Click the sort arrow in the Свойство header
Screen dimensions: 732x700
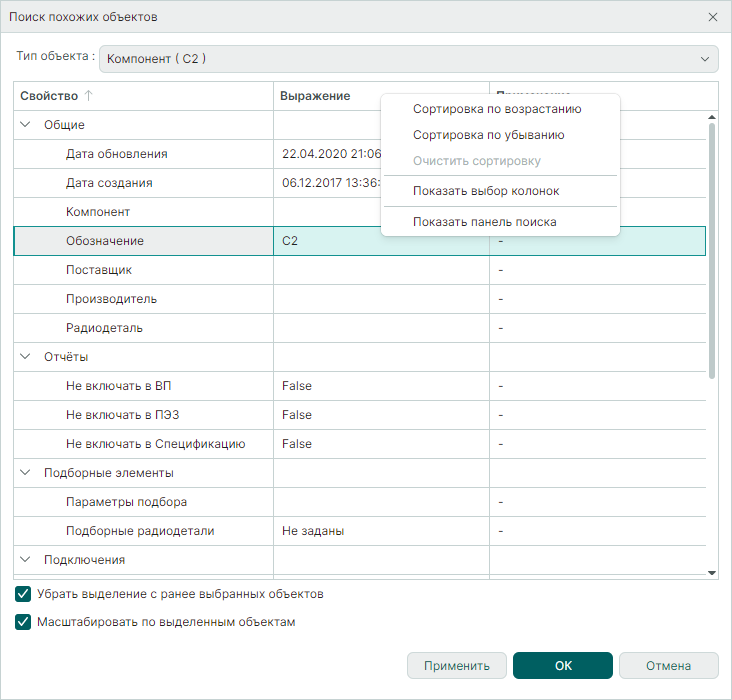(88, 96)
